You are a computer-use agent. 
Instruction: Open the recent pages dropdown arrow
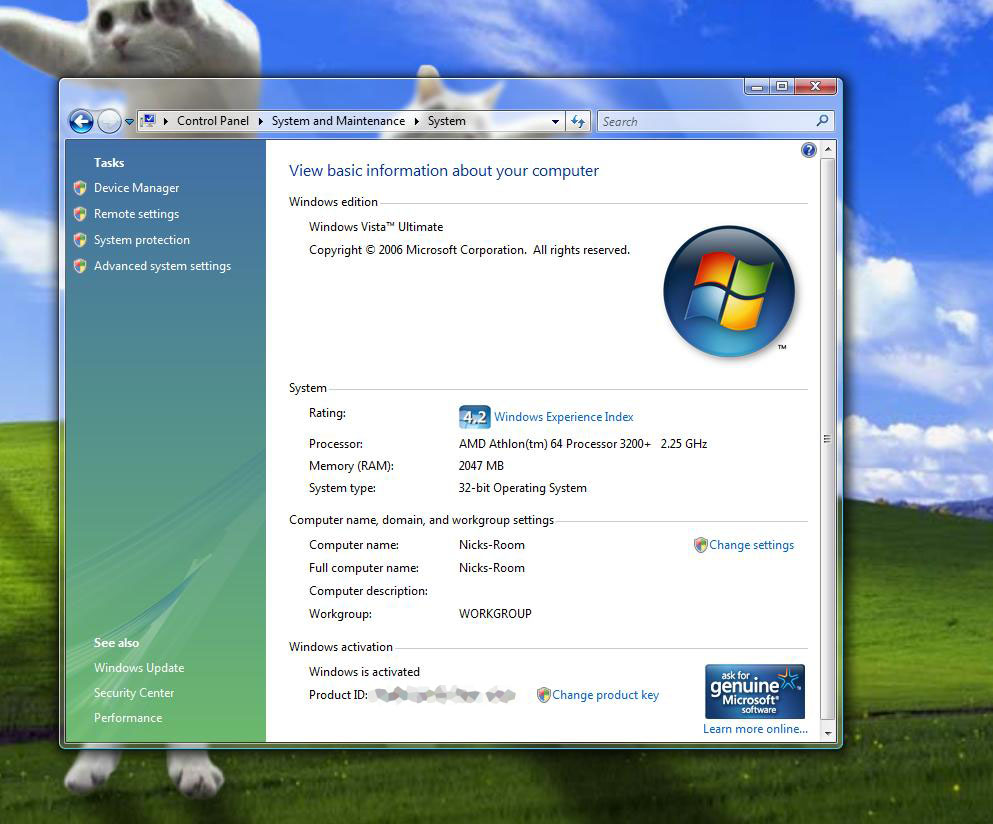129,122
